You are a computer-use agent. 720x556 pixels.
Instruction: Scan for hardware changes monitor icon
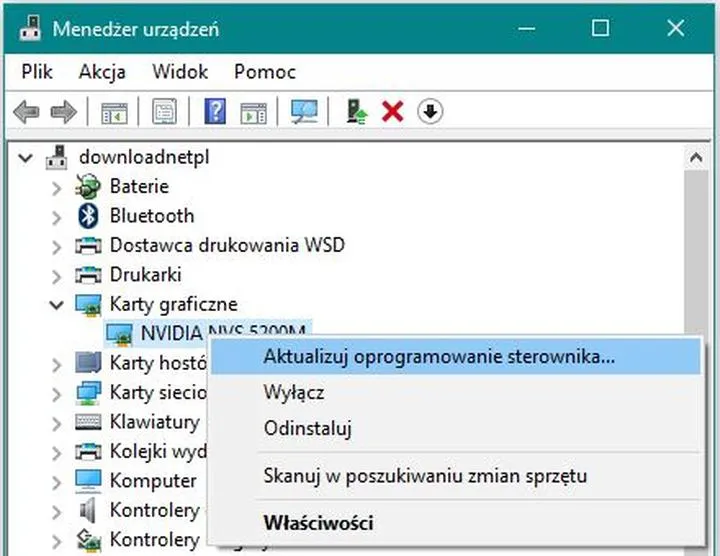[304, 112]
